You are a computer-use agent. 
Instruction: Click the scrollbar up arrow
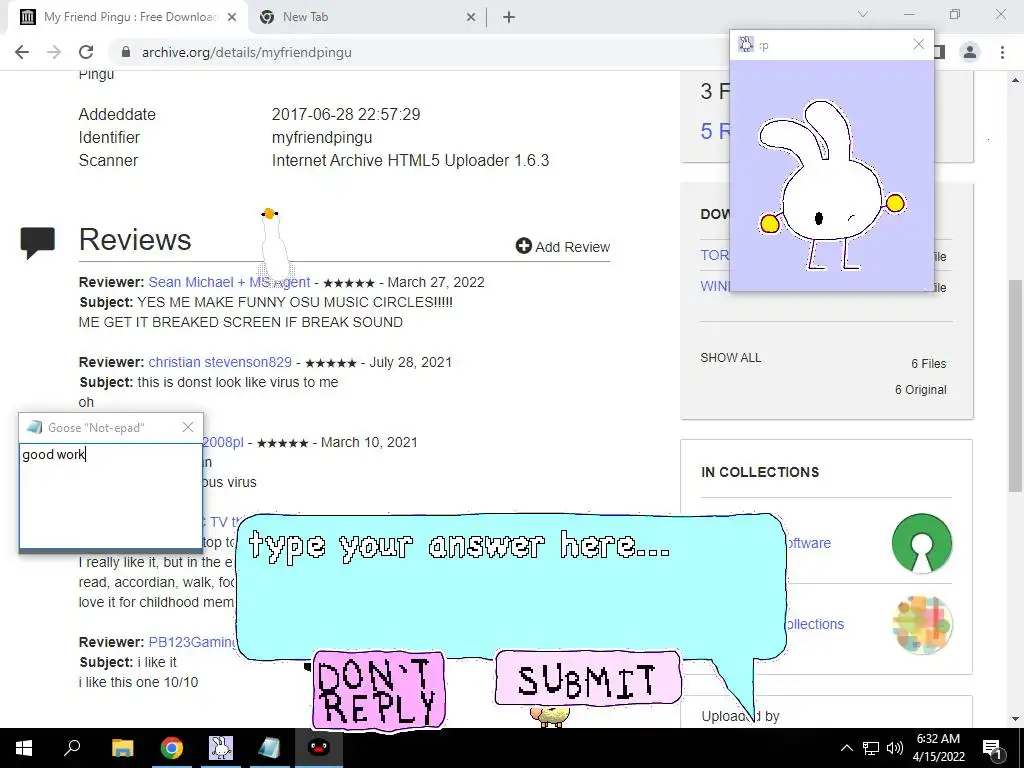(x=1015, y=80)
